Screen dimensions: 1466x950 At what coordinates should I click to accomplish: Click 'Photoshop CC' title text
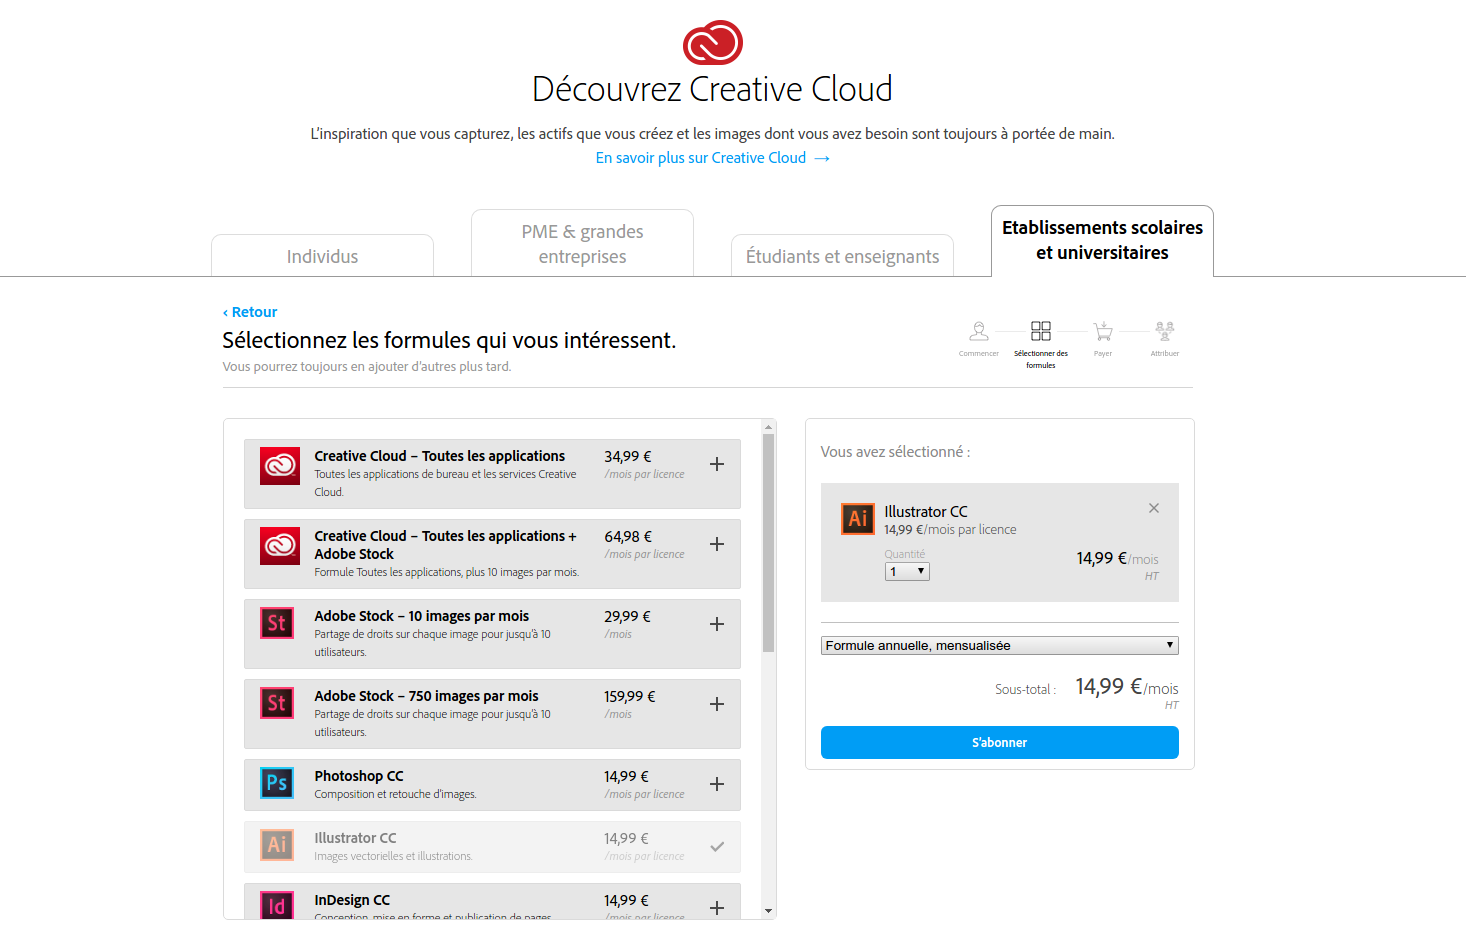[x=359, y=776]
